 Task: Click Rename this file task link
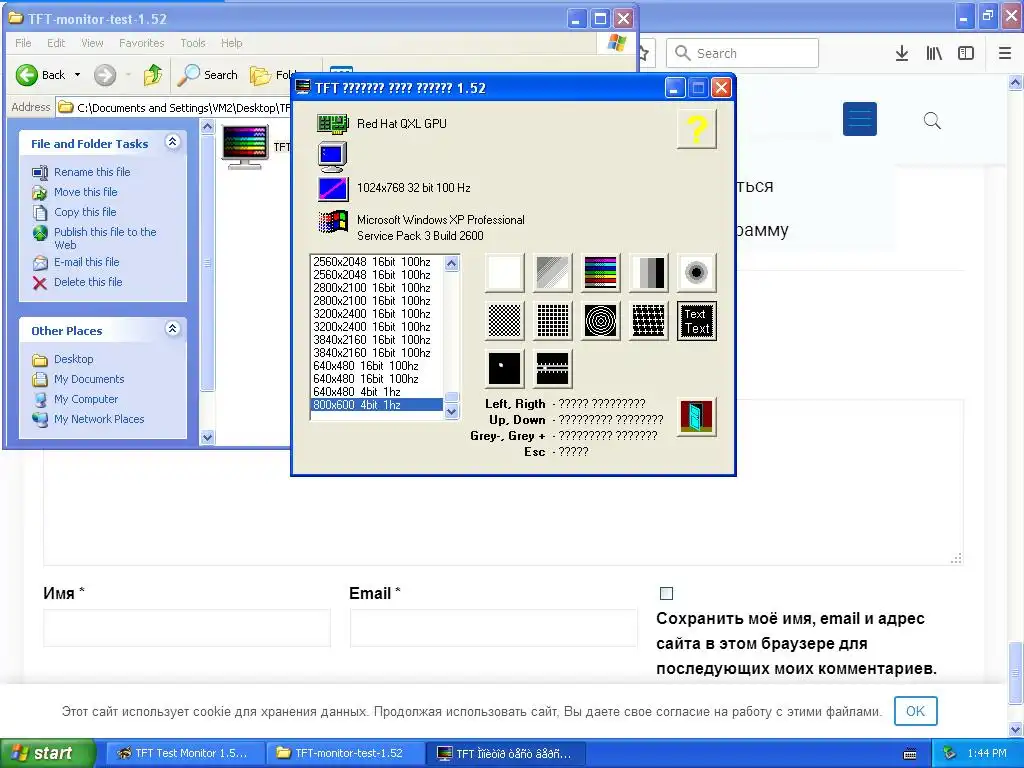click(x=92, y=172)
